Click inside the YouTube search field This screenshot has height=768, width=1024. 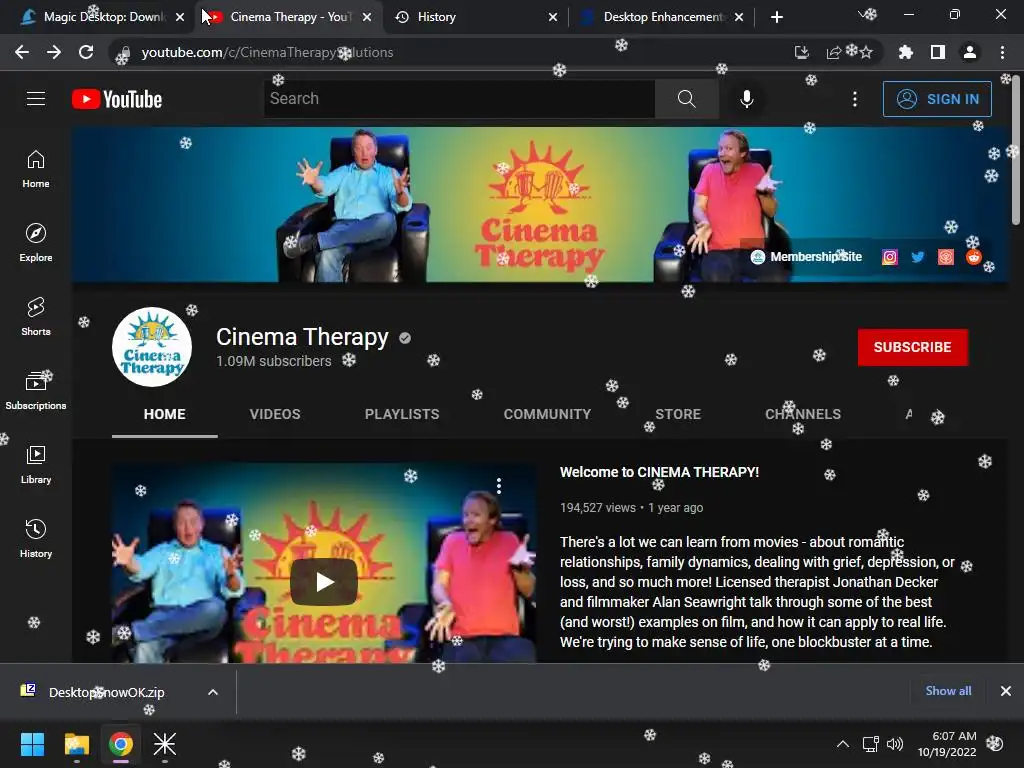coord(459,99)
